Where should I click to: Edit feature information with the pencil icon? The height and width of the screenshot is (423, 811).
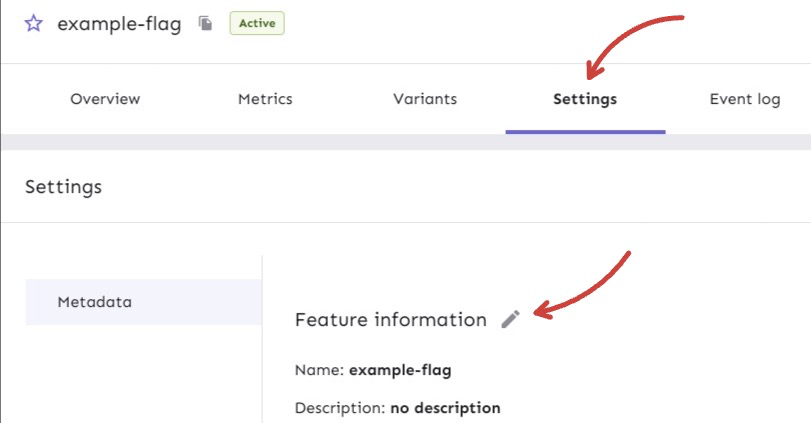coord(511,319)
